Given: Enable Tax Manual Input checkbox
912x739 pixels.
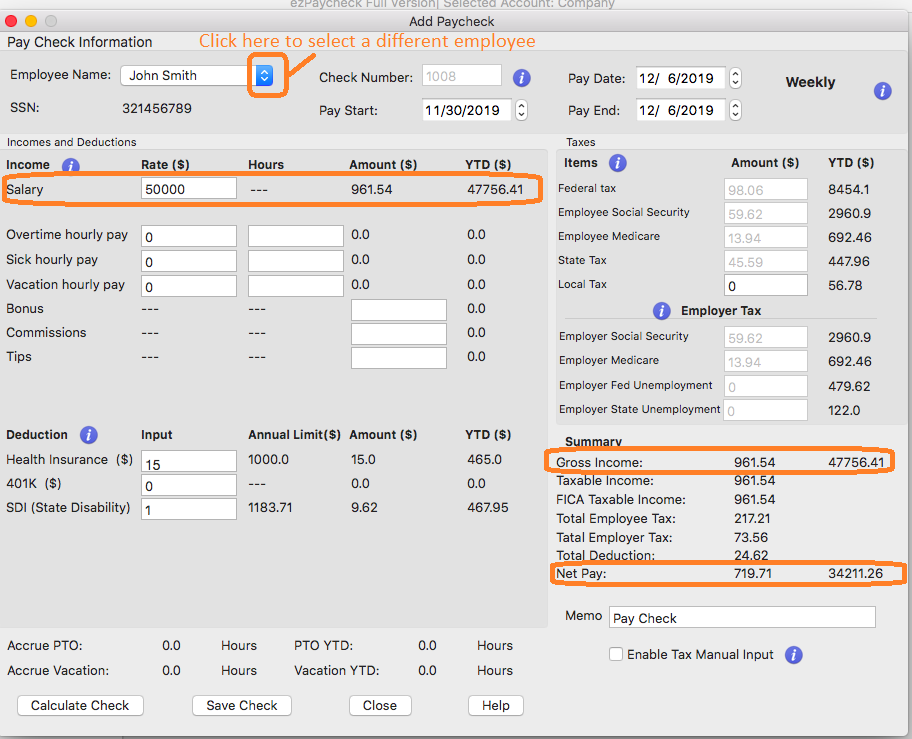Looking at the screenshot, I should [616, 654].
